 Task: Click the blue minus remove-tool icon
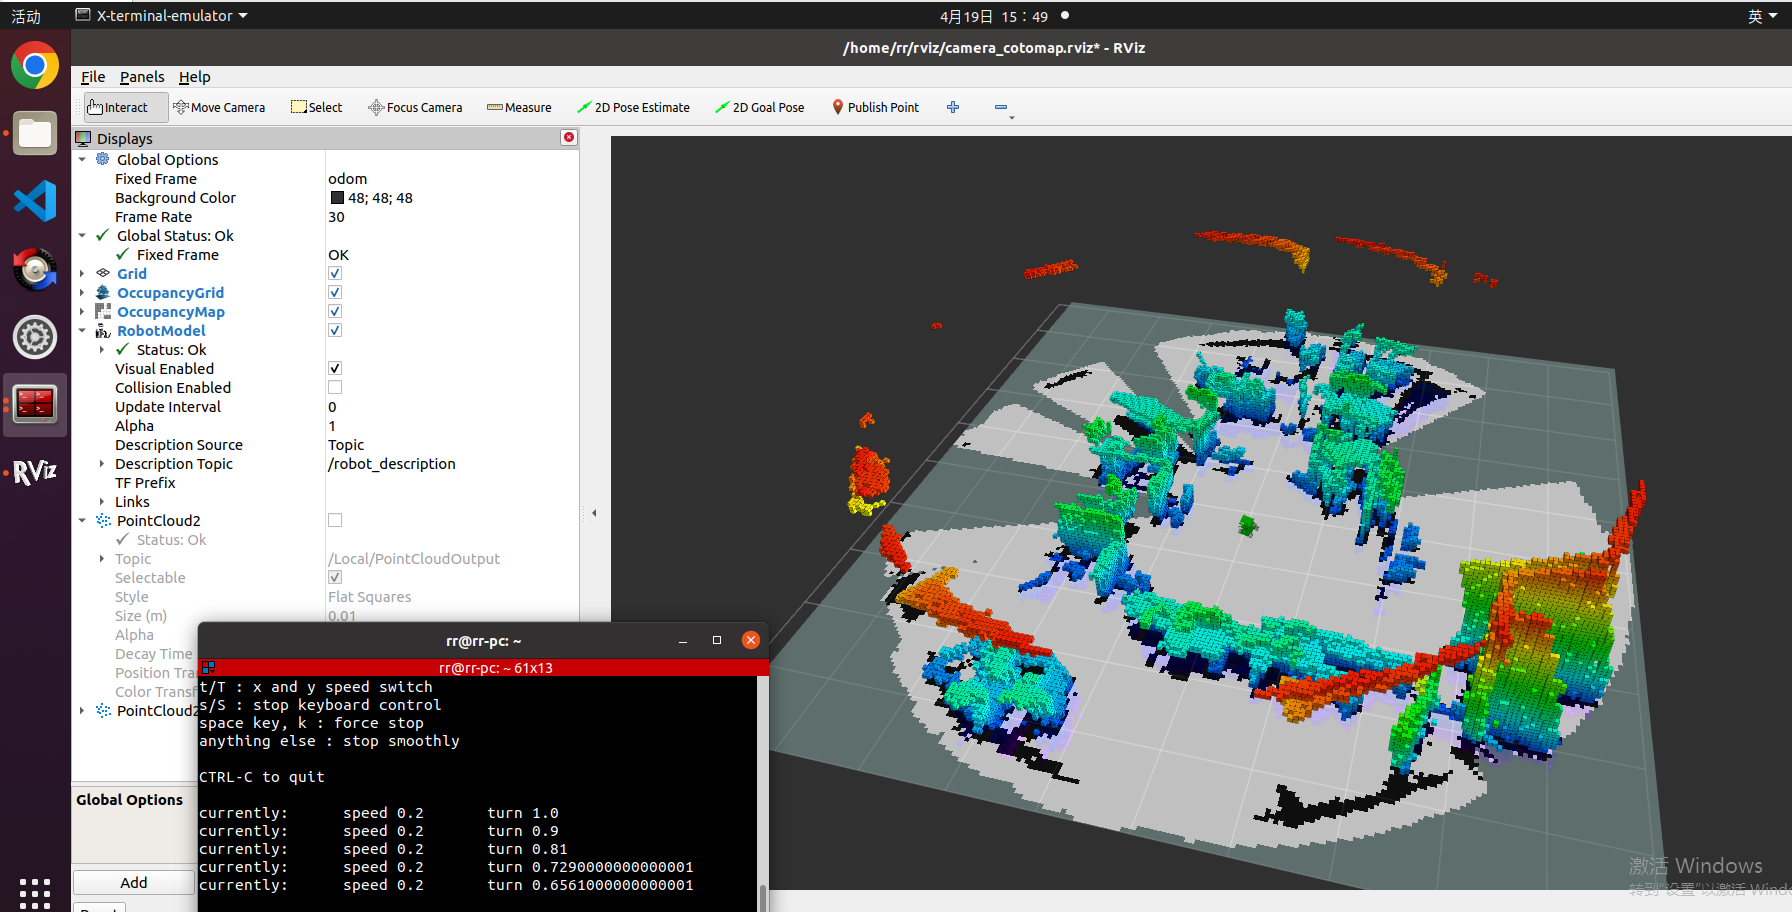(1001, 107)
